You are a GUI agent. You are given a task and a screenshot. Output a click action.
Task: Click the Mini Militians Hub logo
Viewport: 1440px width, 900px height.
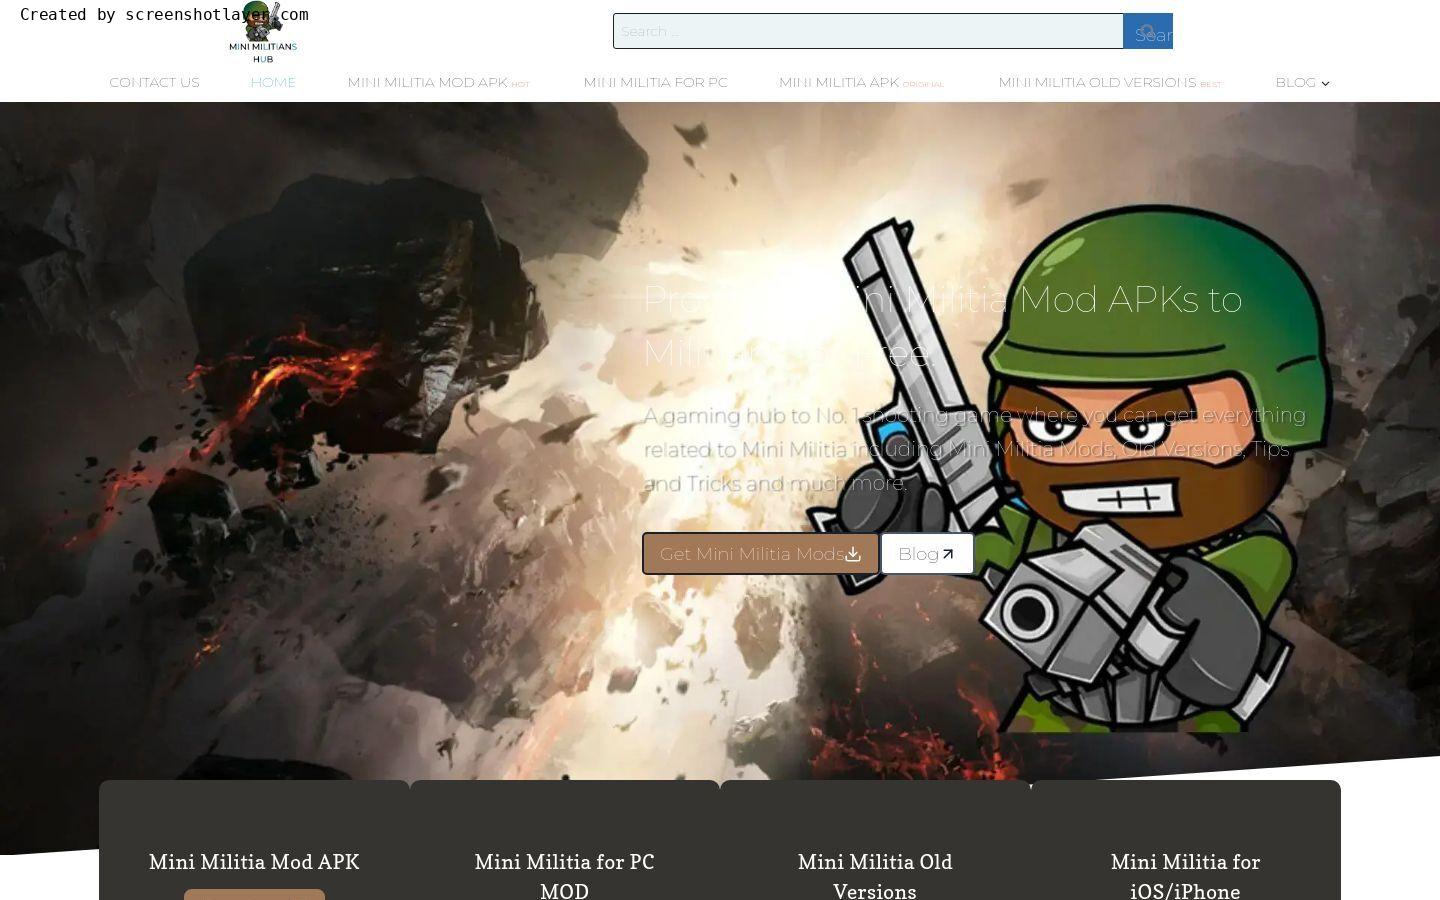pos(263,33)
